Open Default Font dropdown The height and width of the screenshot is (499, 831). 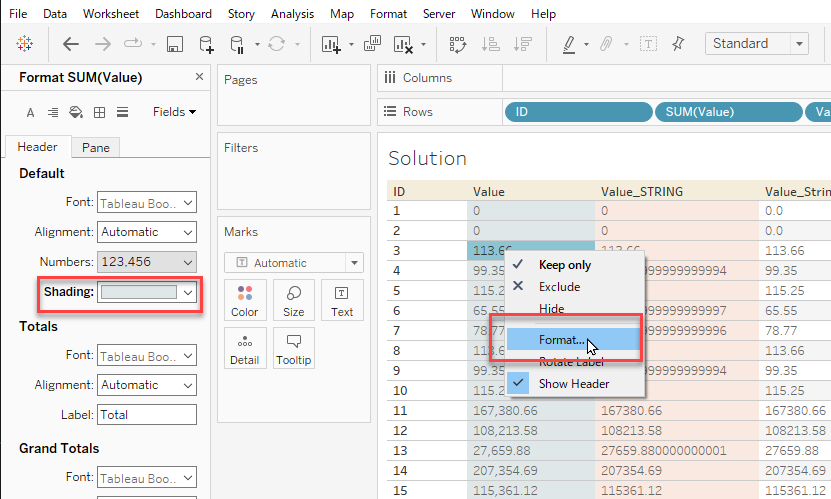(147, 202)
